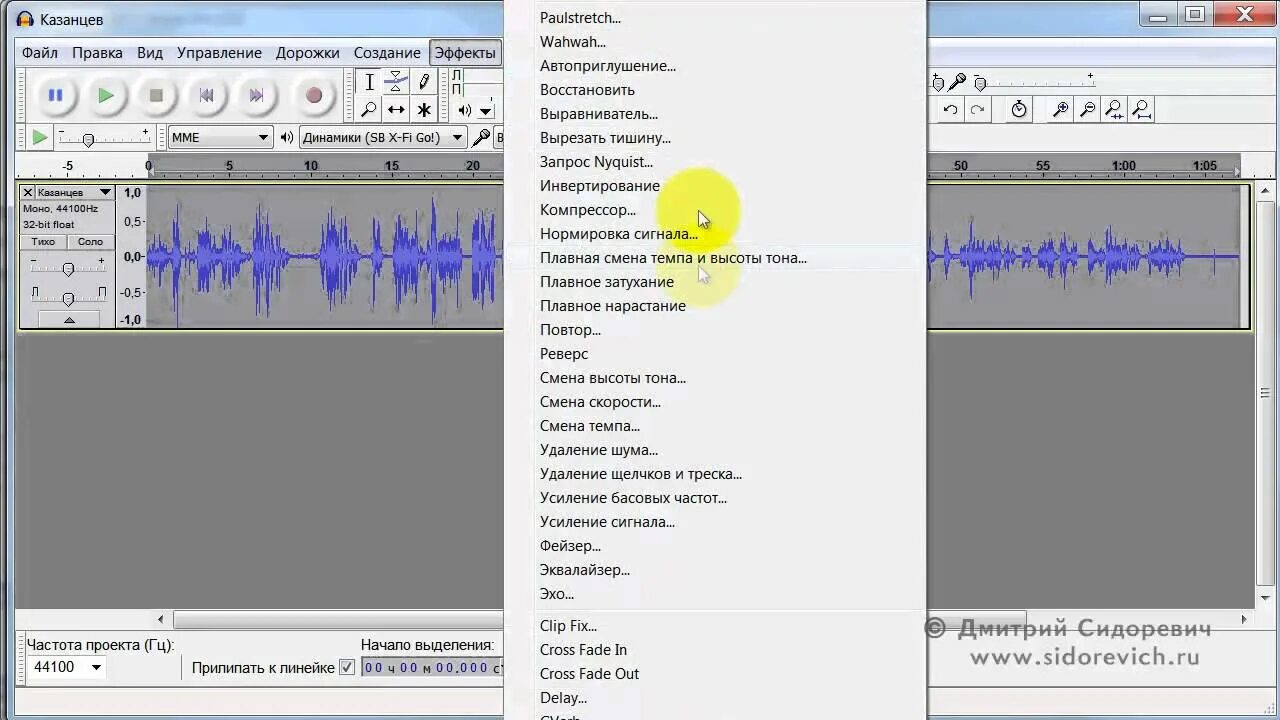Image resolution: width=1280 pixels, height=720 pixels.
Task: Select the Selection (I-beam) tool
Action: [369, 82]
